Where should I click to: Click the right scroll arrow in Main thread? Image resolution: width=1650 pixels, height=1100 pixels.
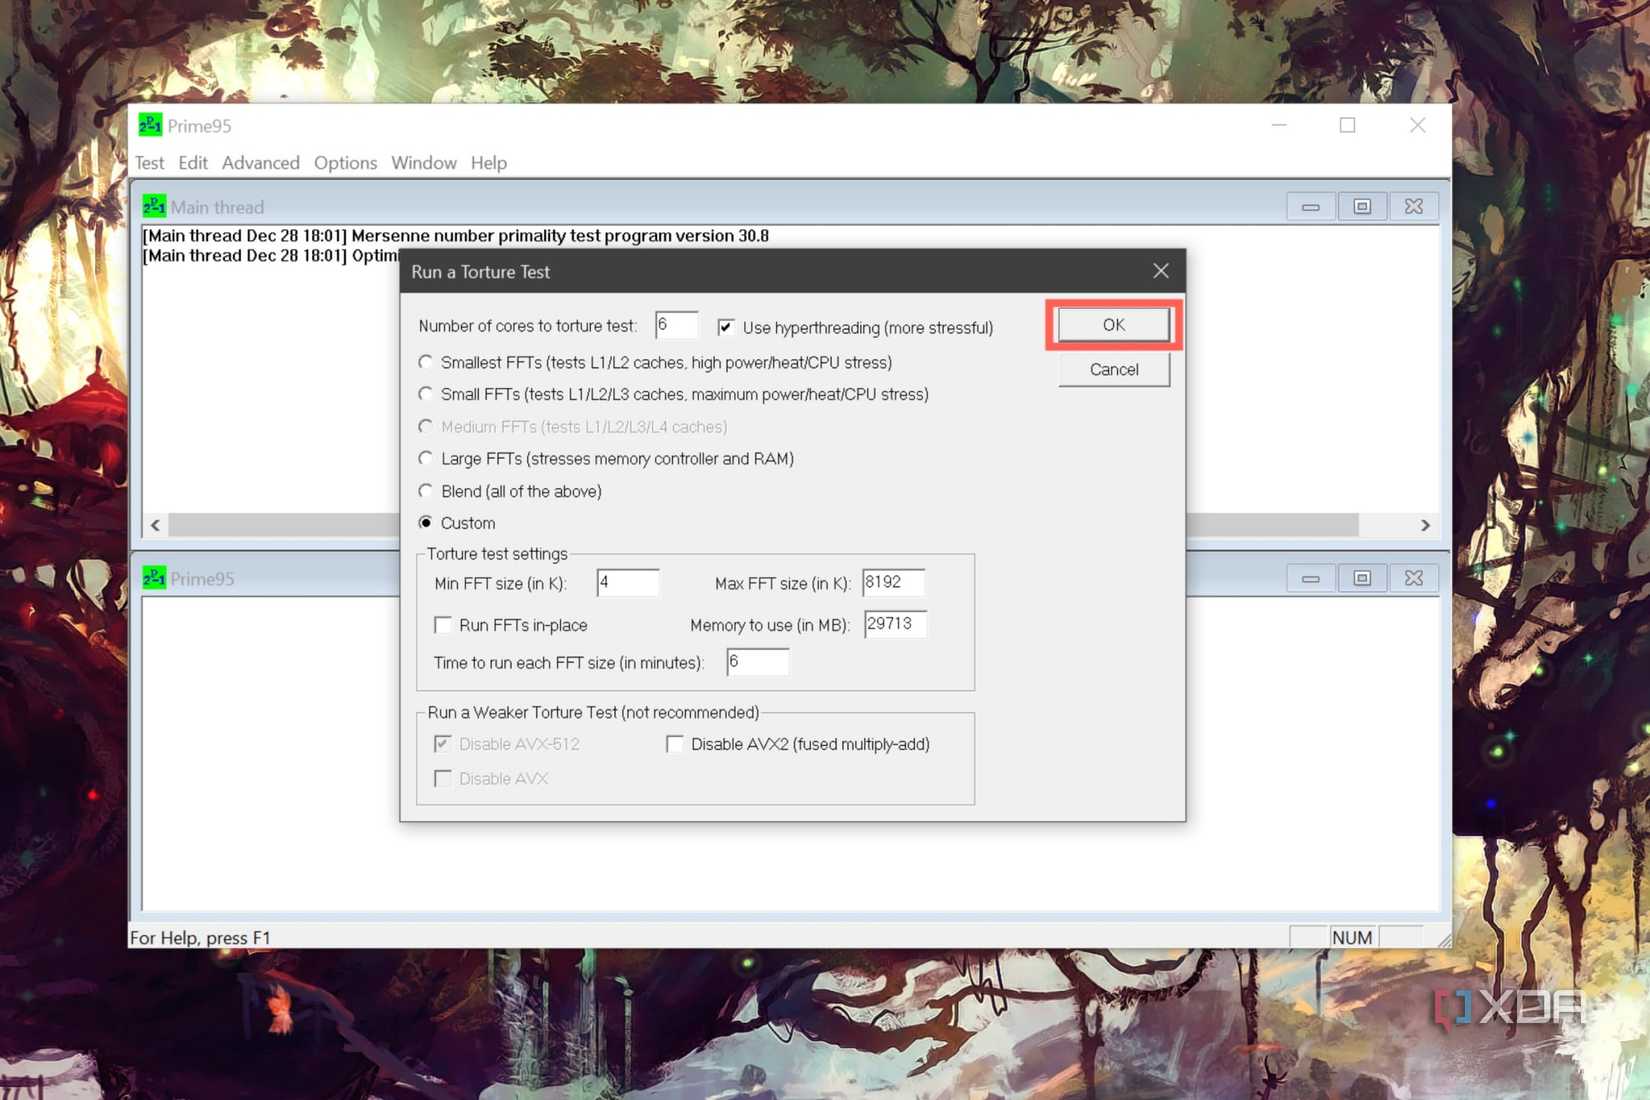tap(1425, 525)
